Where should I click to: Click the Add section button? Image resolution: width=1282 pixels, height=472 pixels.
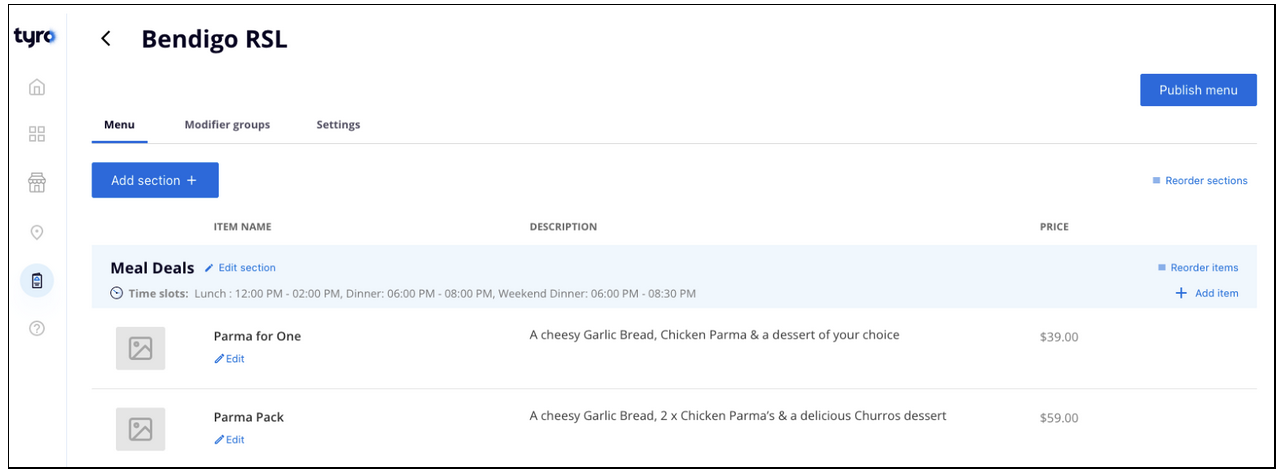155,180
